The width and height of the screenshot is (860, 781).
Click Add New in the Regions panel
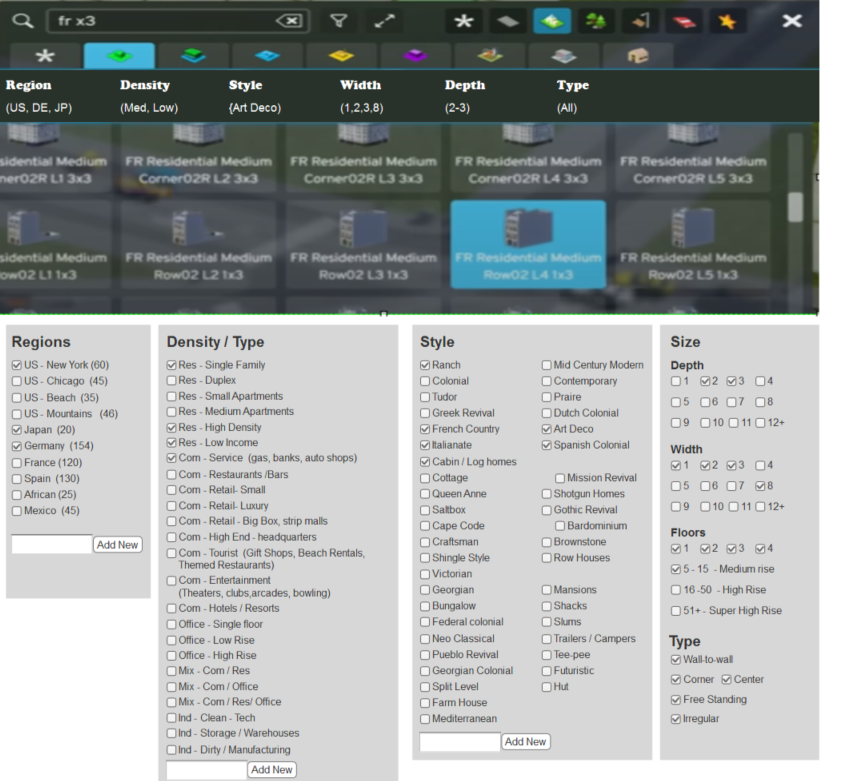point(117,545)
